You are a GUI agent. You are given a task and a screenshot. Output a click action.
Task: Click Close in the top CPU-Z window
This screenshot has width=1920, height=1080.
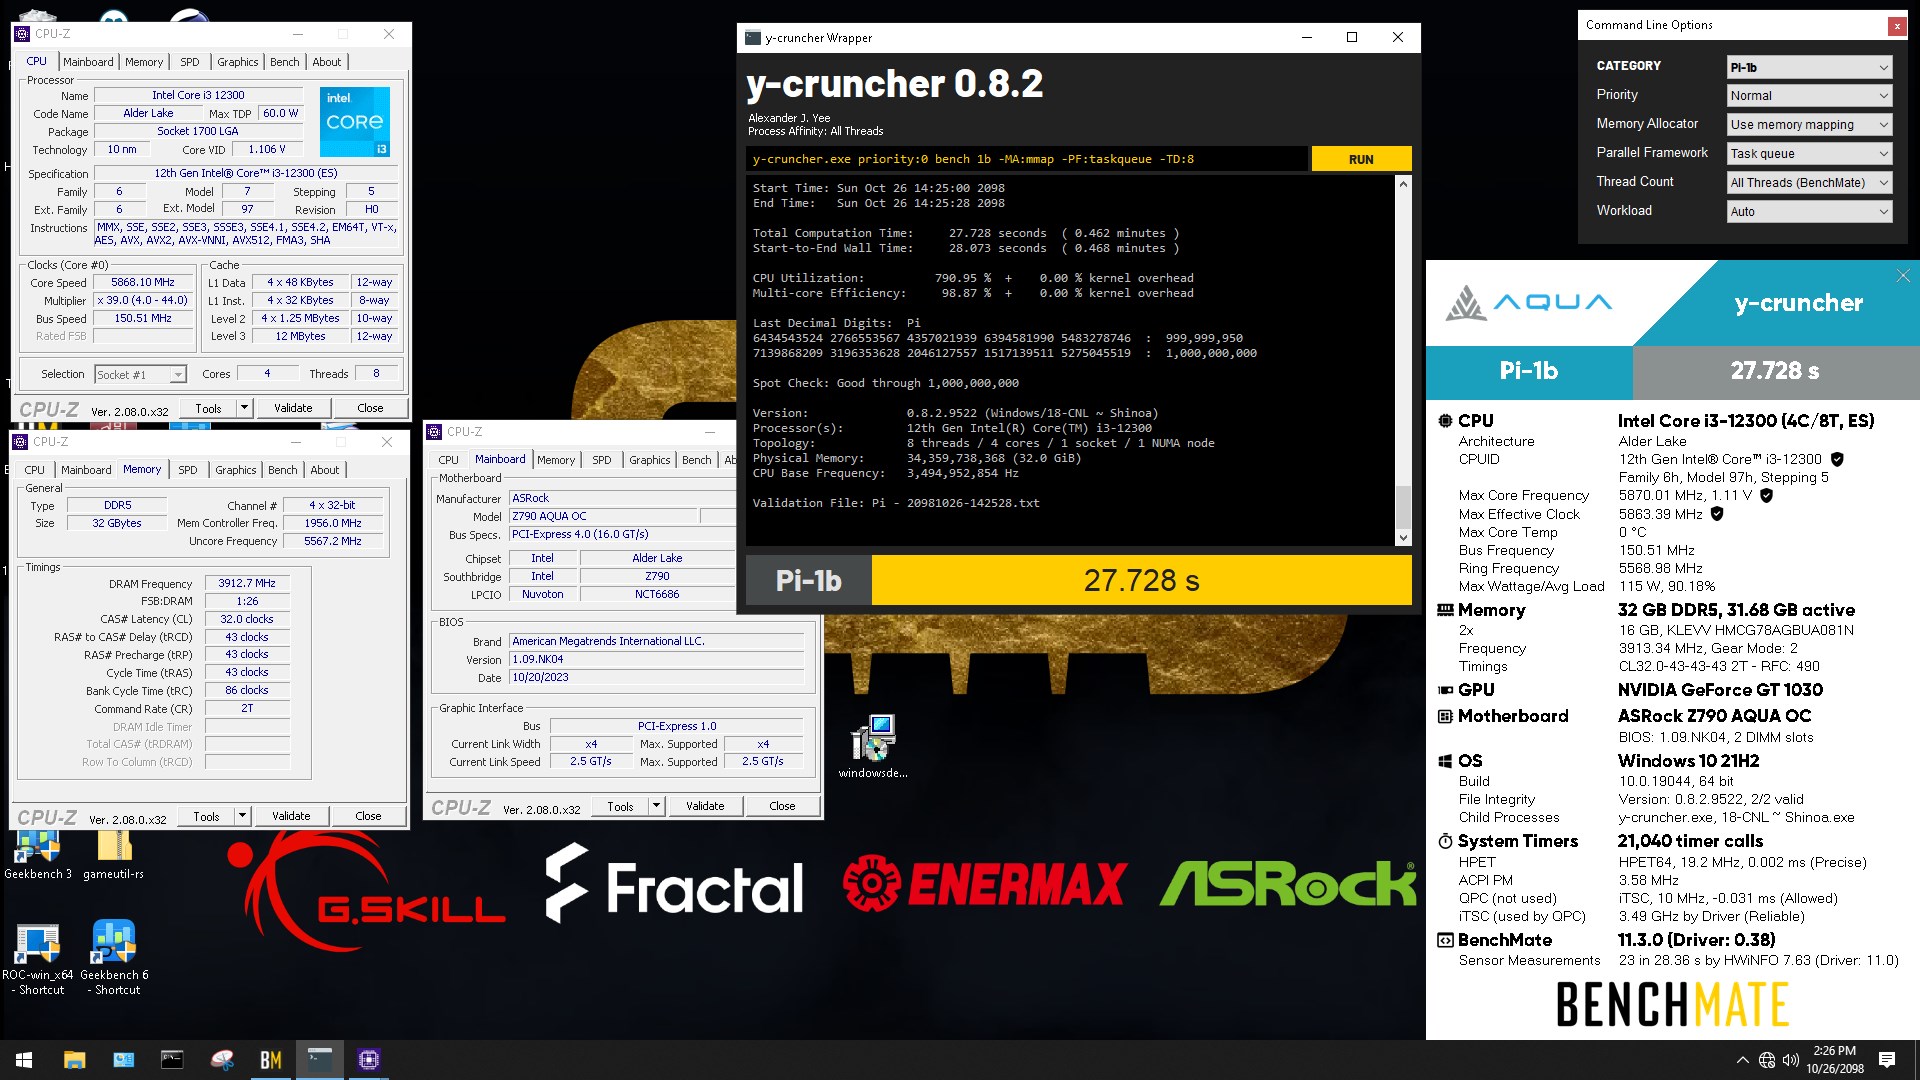click(370, 408)
